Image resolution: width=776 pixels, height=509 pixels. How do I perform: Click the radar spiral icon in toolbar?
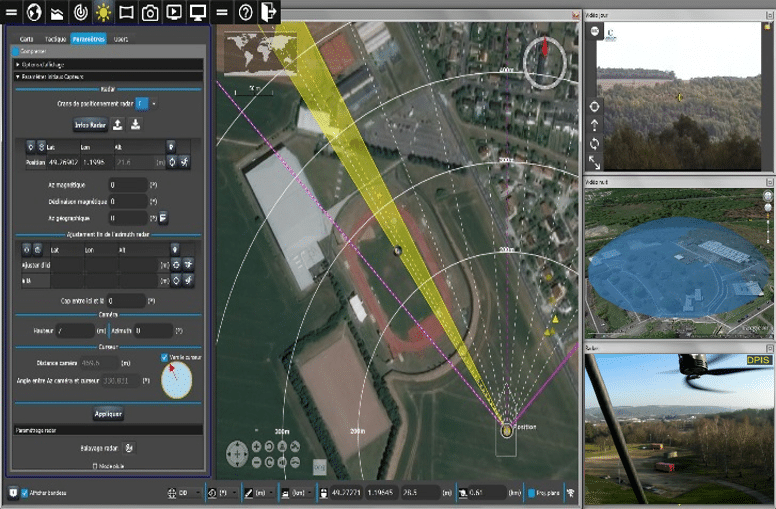click(x=81, y=12)
